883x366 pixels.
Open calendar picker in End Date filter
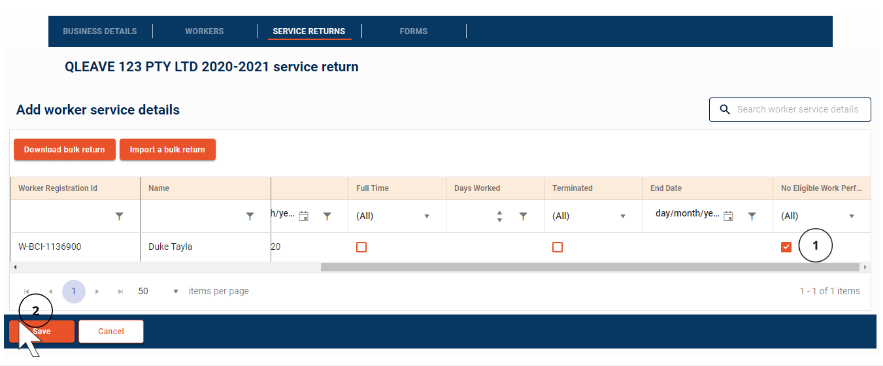tap(728, 216)
